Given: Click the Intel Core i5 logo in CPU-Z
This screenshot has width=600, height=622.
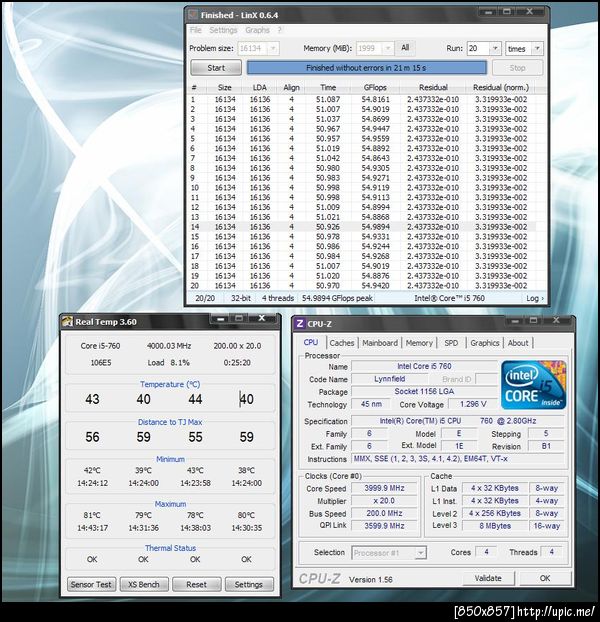Looking at the screenshot, I should click(533, 385).
